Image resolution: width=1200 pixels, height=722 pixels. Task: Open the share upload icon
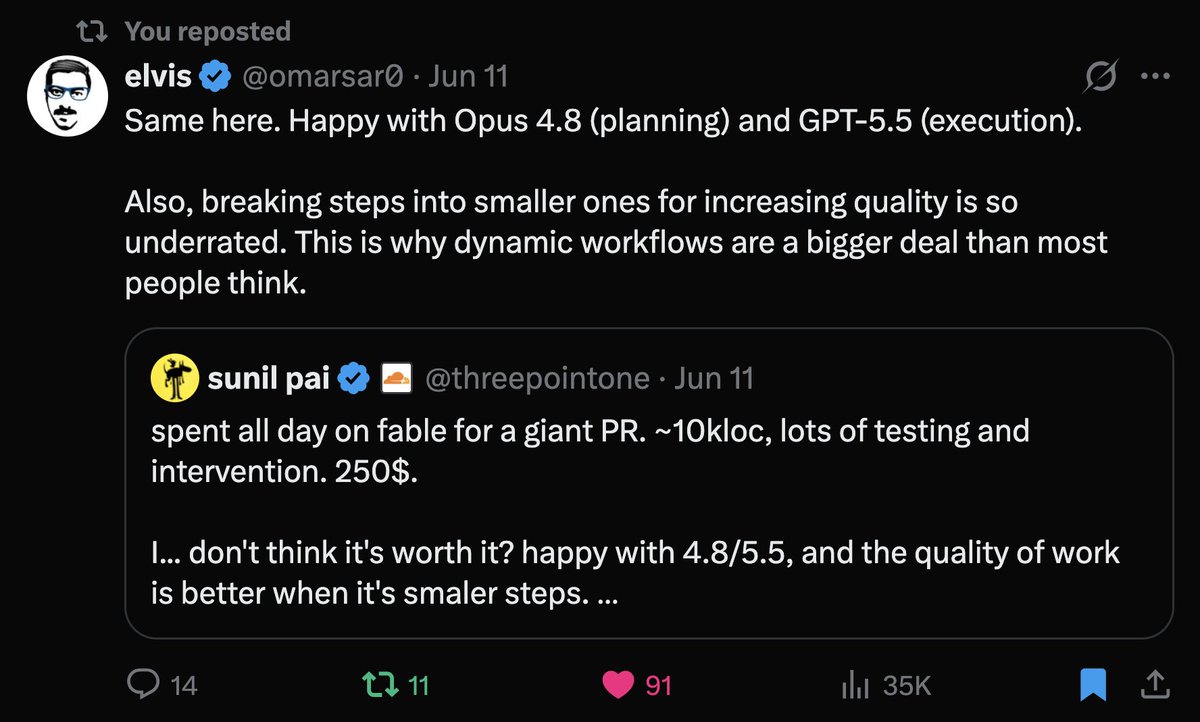pyautogui.click(x=1153, y=685)
